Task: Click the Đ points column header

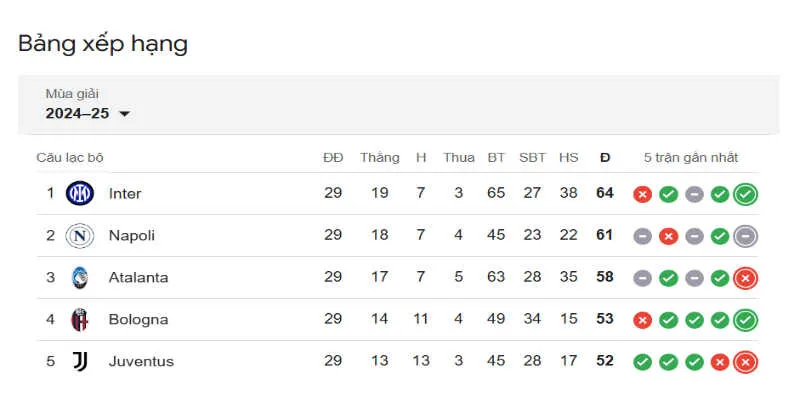Action: point(605,158)
